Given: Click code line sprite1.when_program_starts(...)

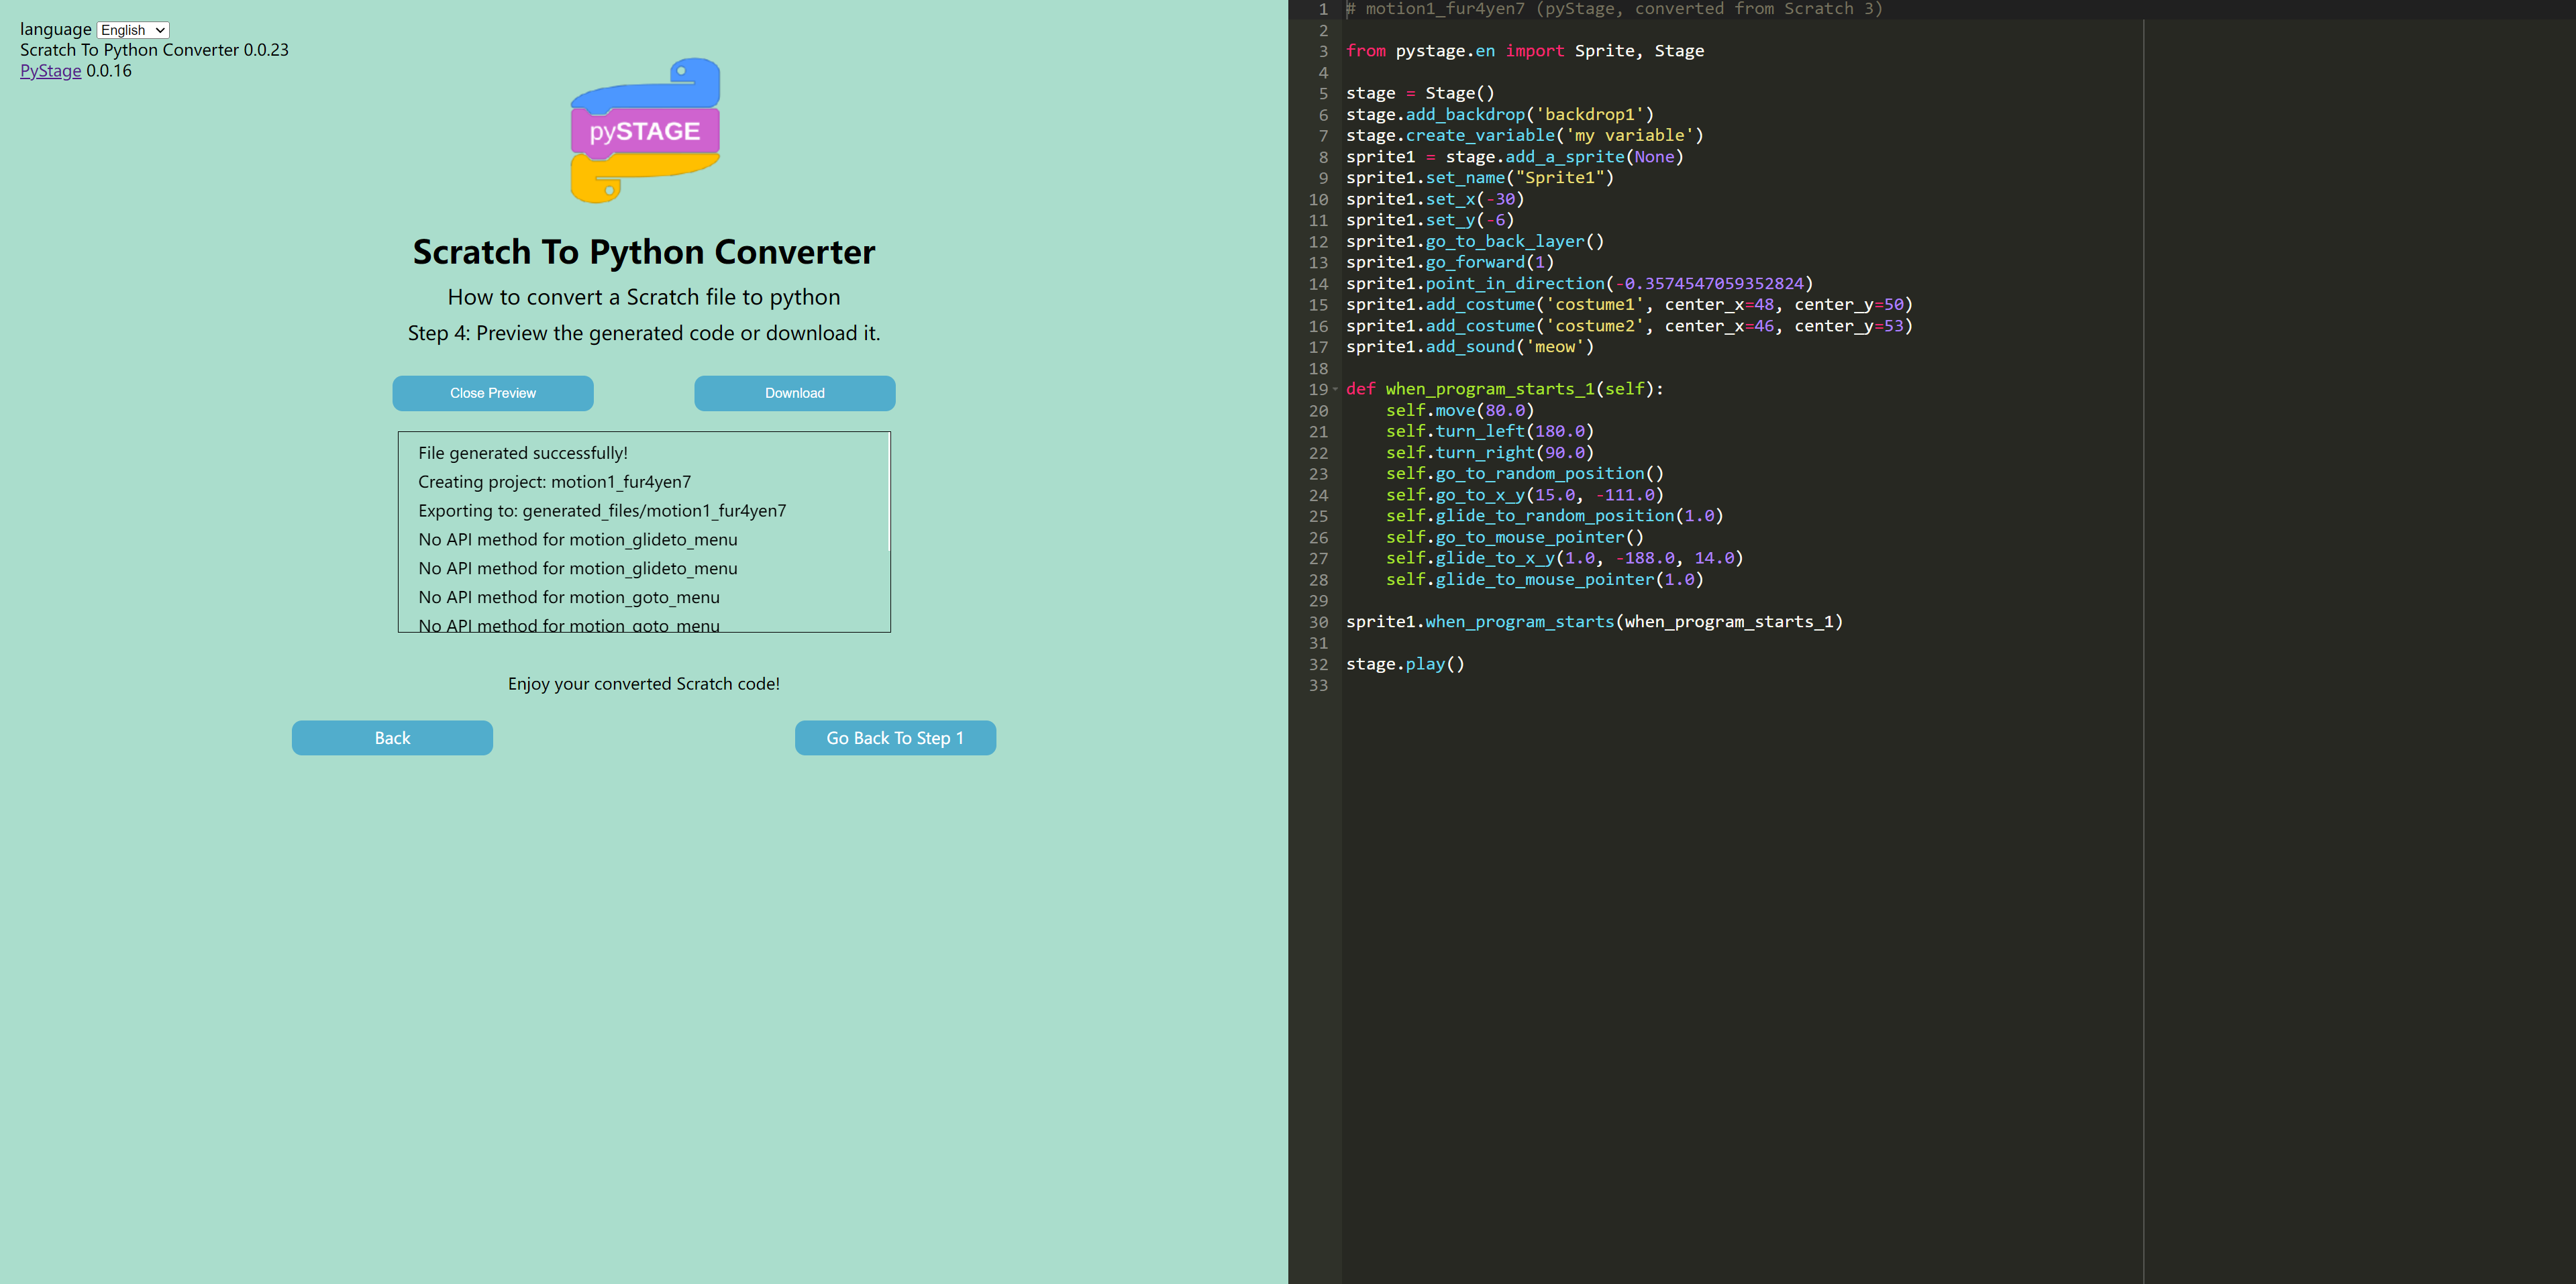Looking at the screenshot, I should [1595, 622].
